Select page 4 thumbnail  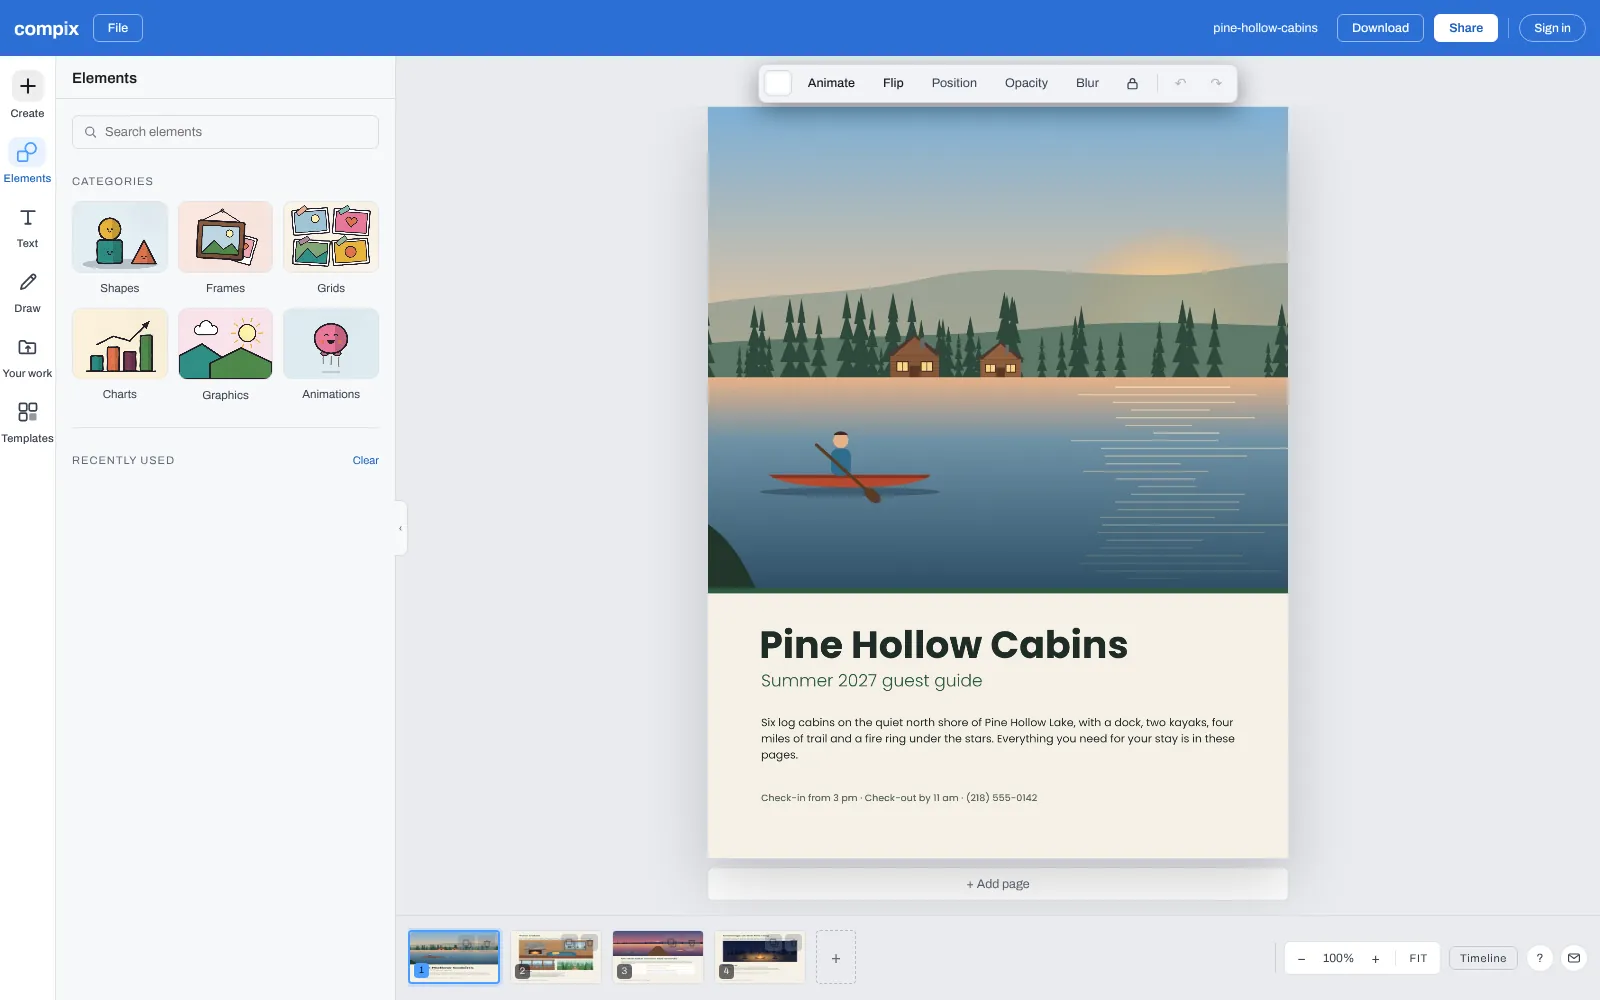[759, 957]
